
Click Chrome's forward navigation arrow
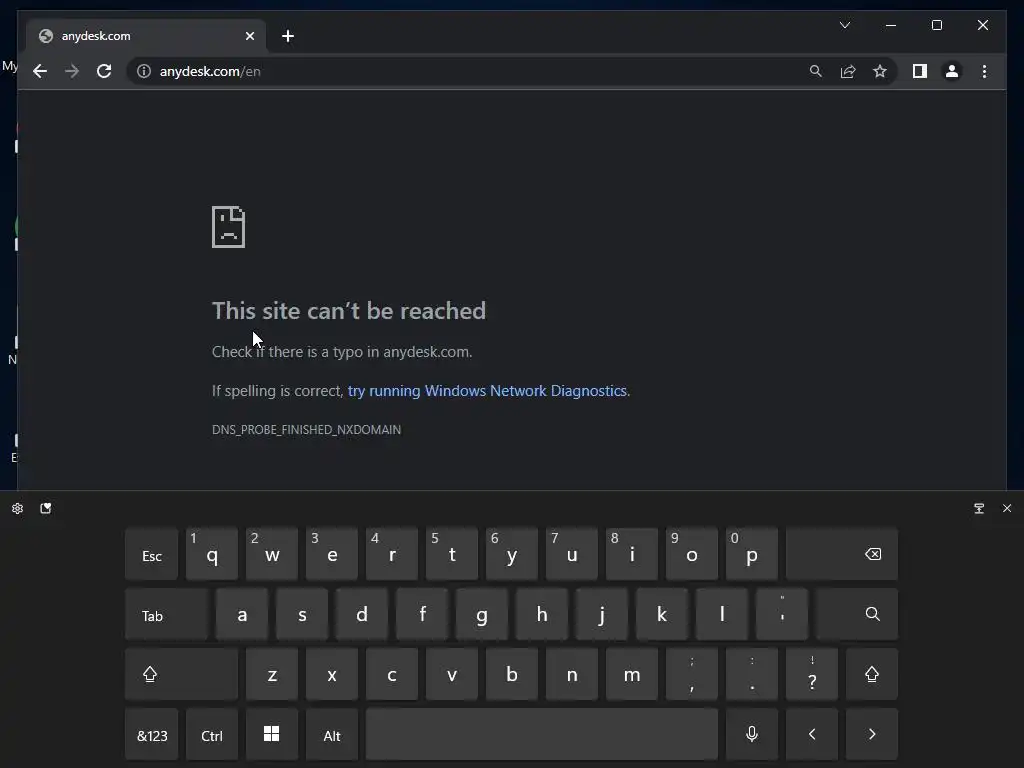click(72, 71)
